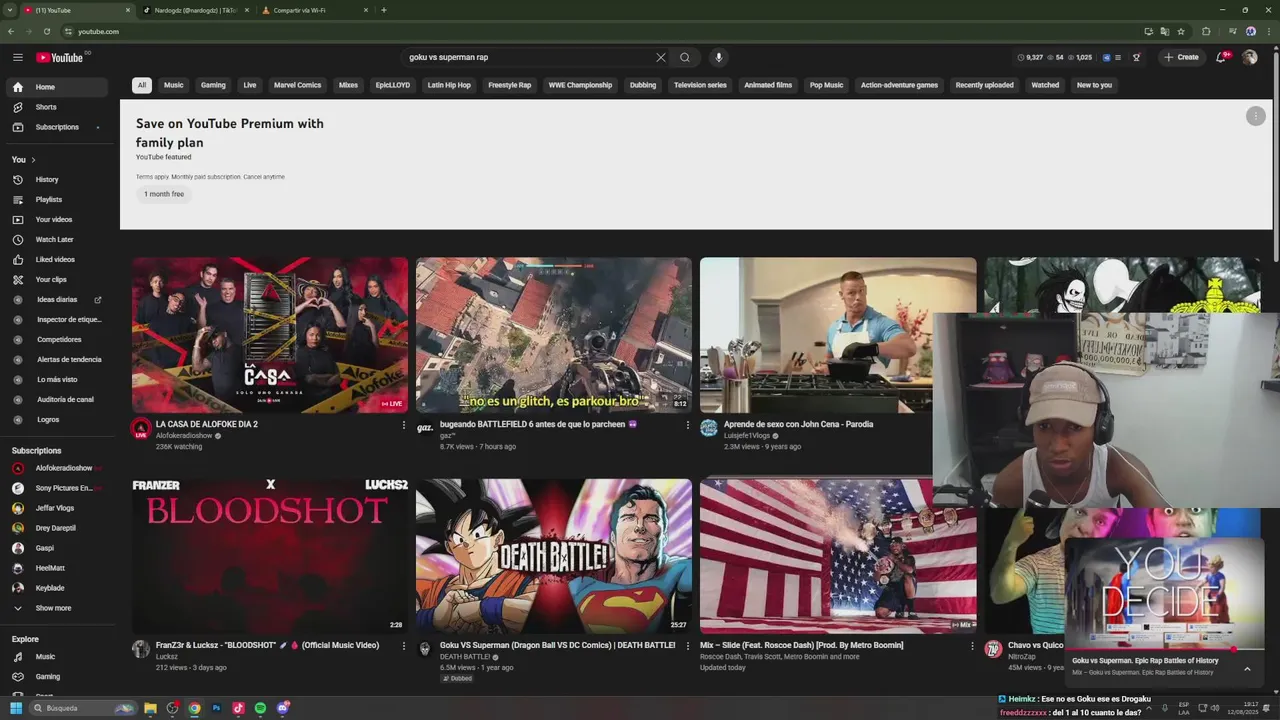Open options for LA CASA DE ALOFOKE video

[404, 425]
